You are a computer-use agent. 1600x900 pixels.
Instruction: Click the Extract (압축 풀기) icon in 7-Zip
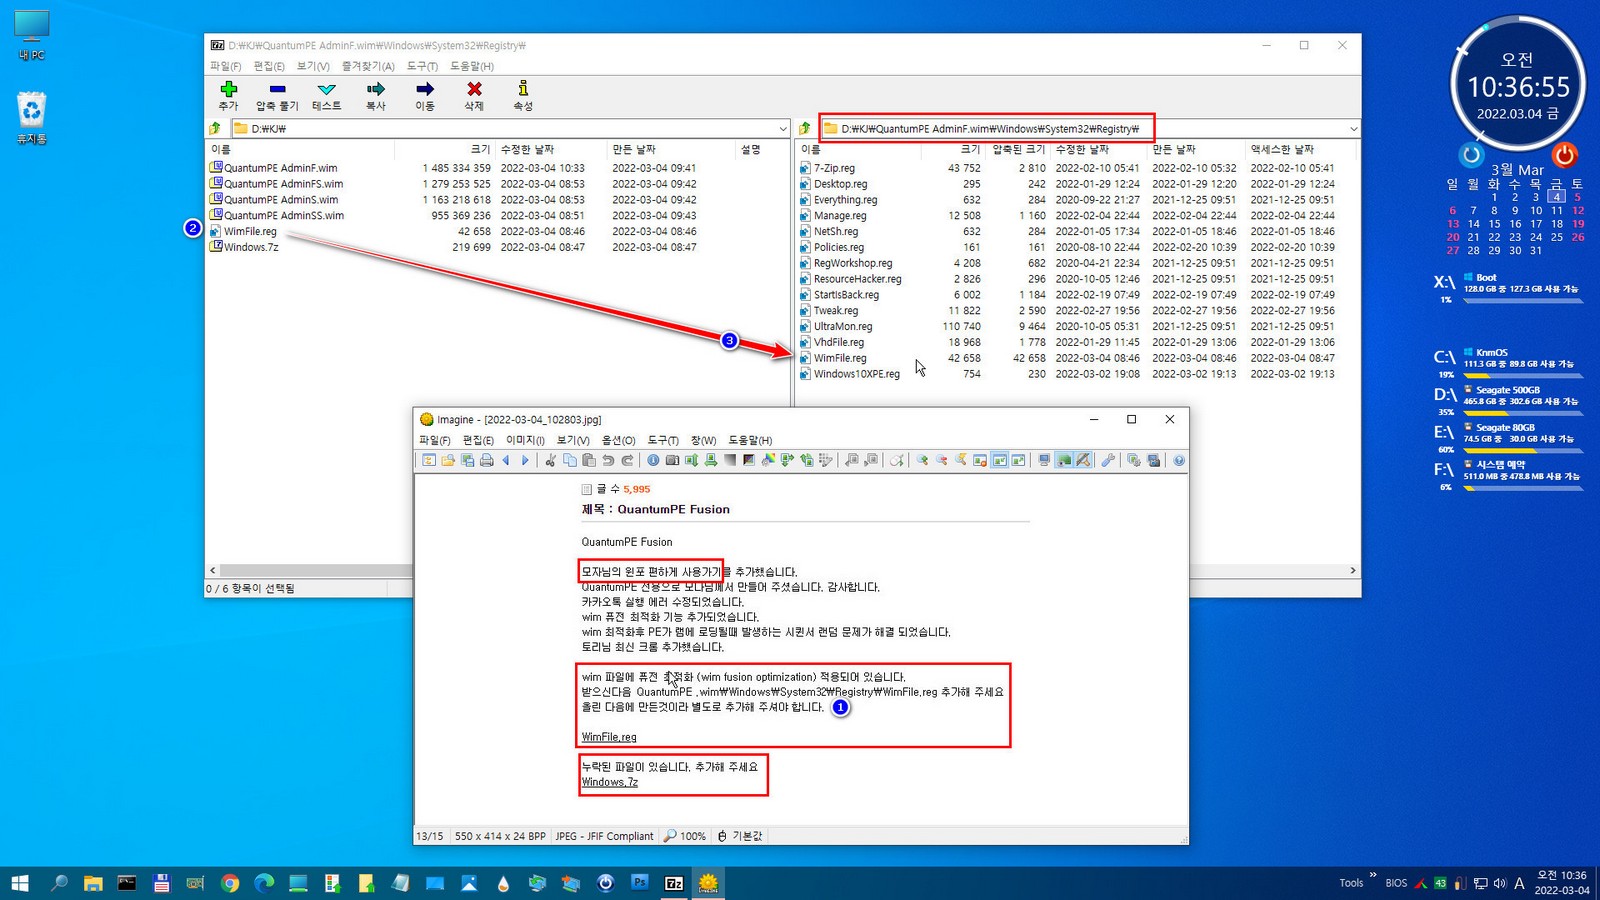[x=277, y=96]
